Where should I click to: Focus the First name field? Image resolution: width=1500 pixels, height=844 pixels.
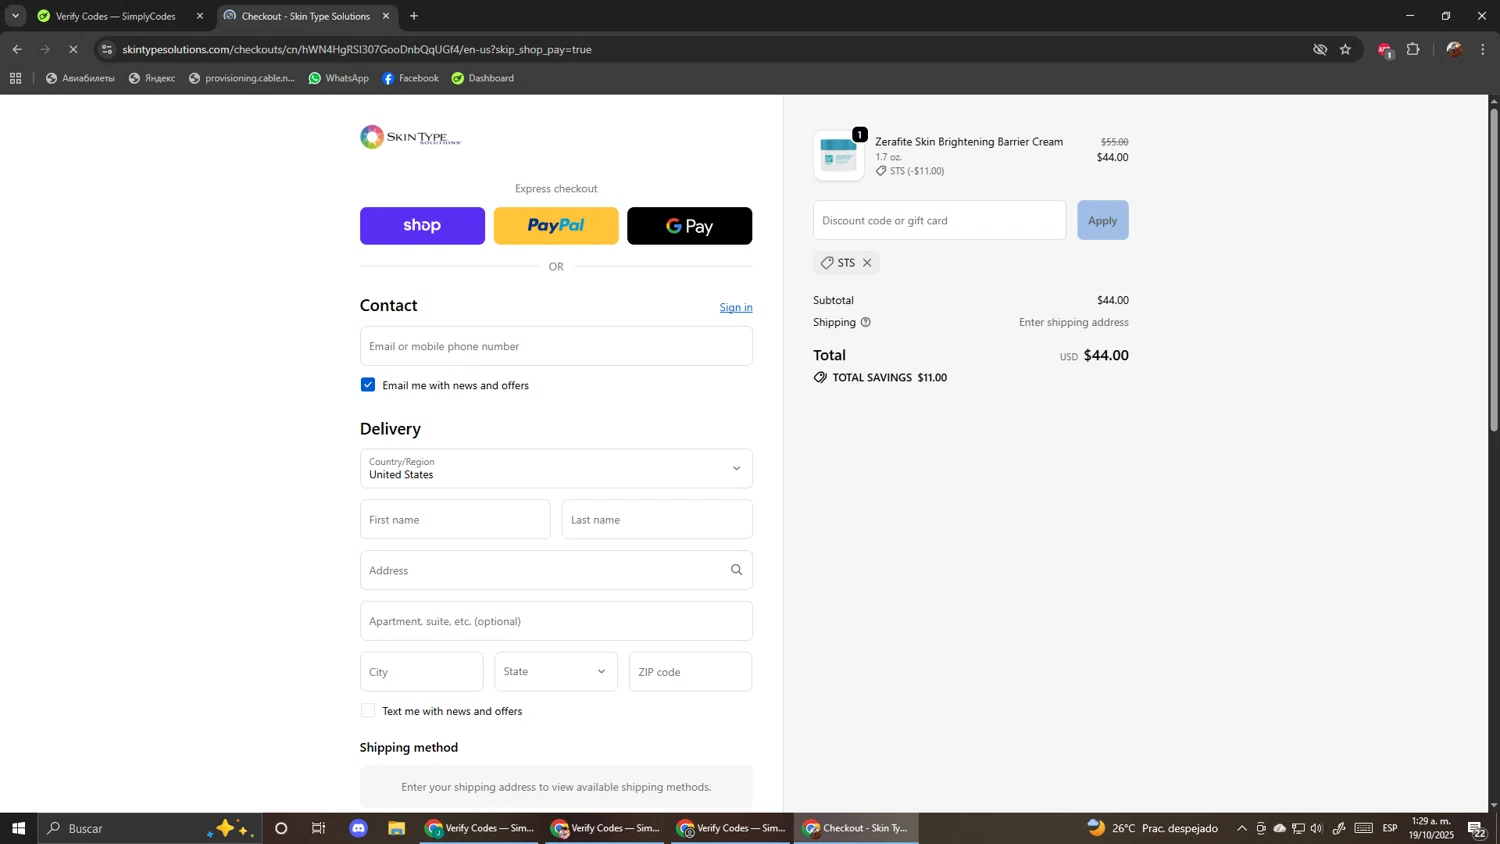[x=455, y=520]
